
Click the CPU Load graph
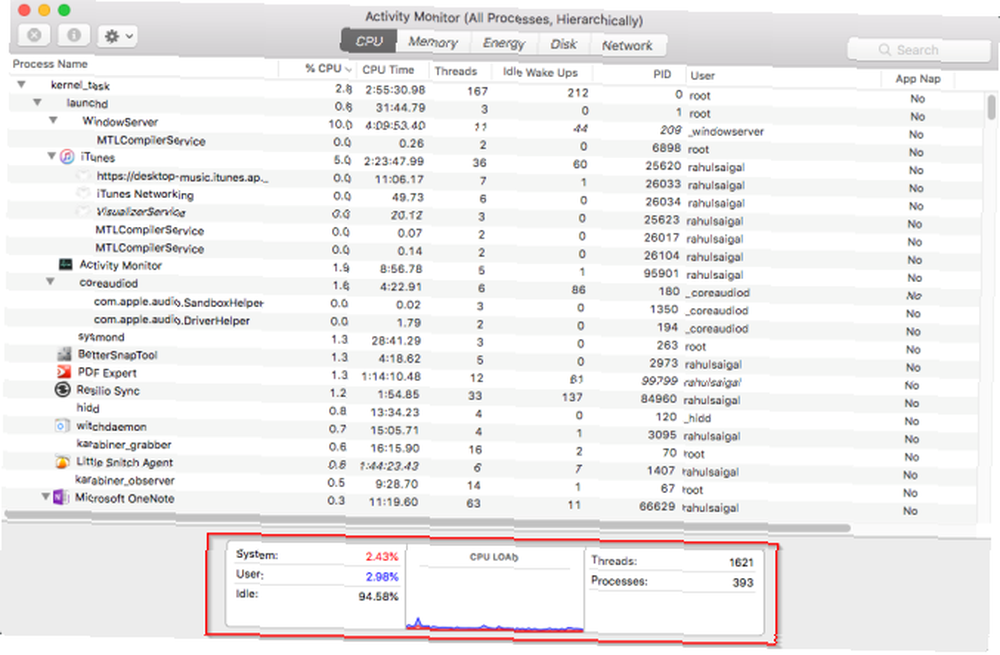[495, 589]
